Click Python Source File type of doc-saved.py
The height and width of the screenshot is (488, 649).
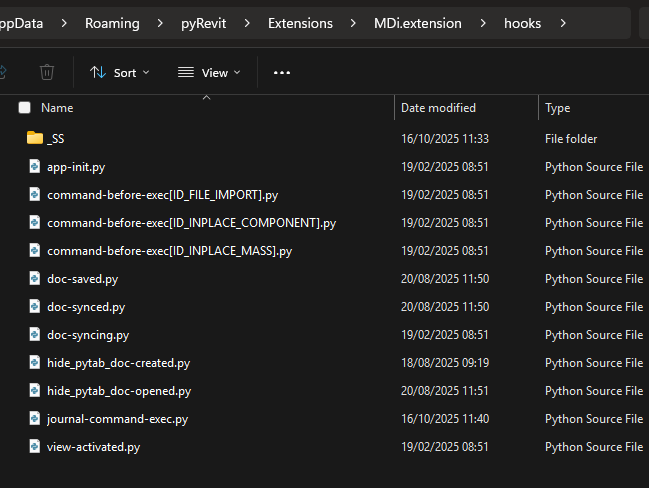click(594, 279)
